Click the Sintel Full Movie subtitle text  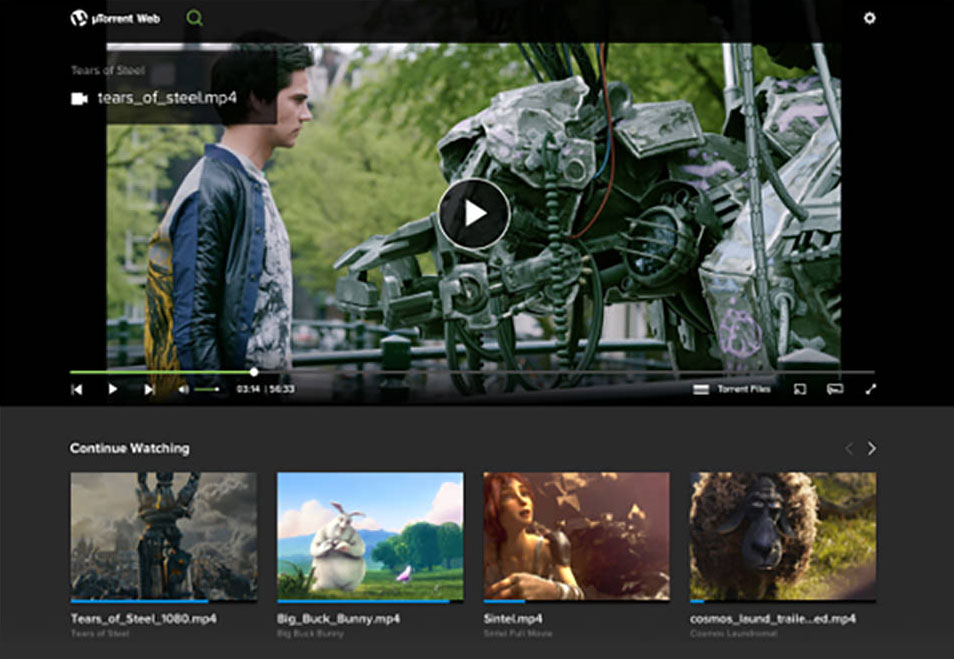click(518, 633)
